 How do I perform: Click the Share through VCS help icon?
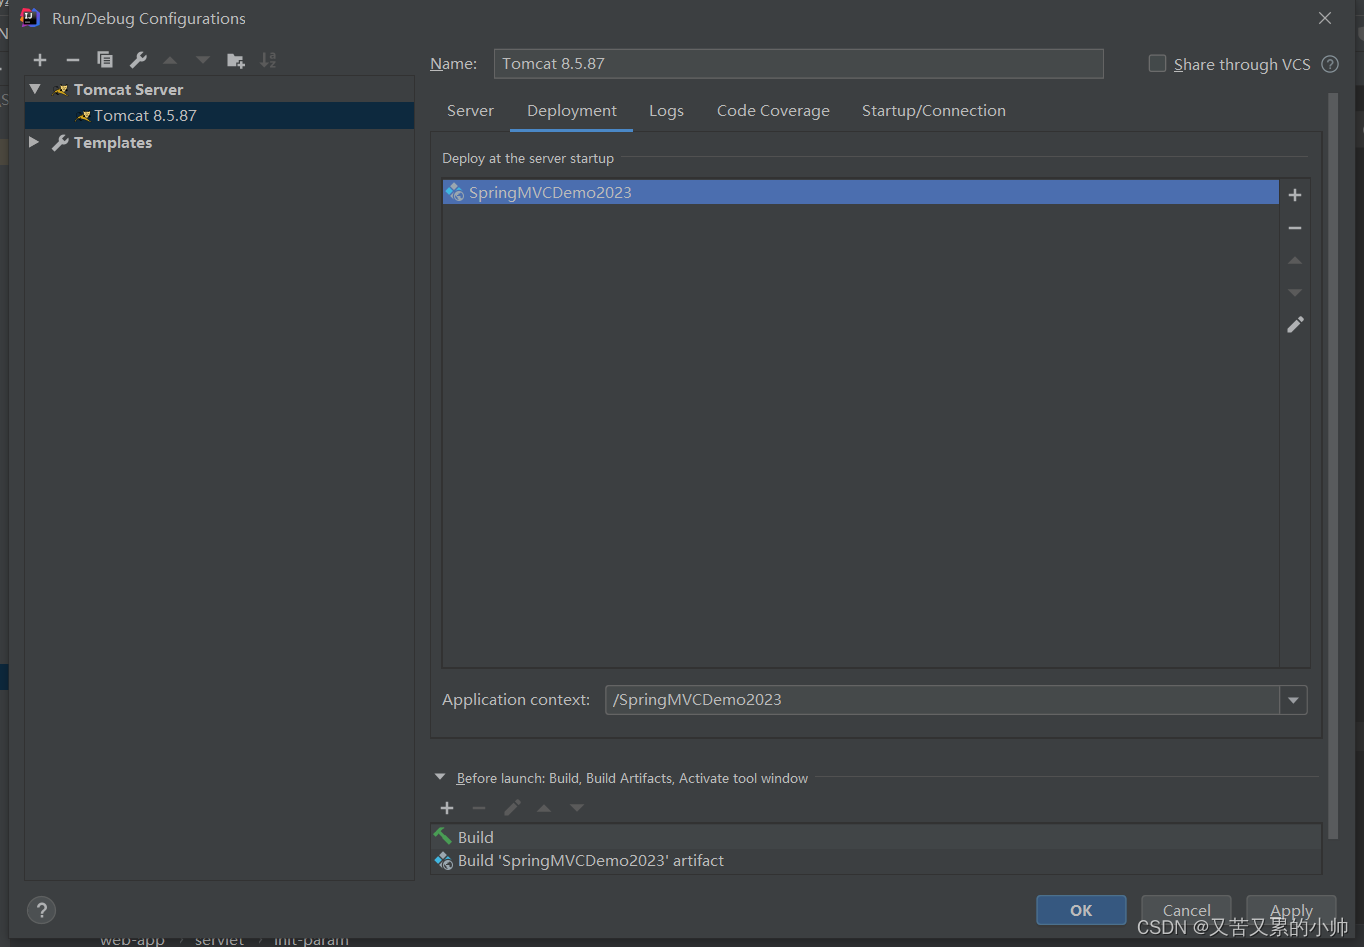[1330, 64]
